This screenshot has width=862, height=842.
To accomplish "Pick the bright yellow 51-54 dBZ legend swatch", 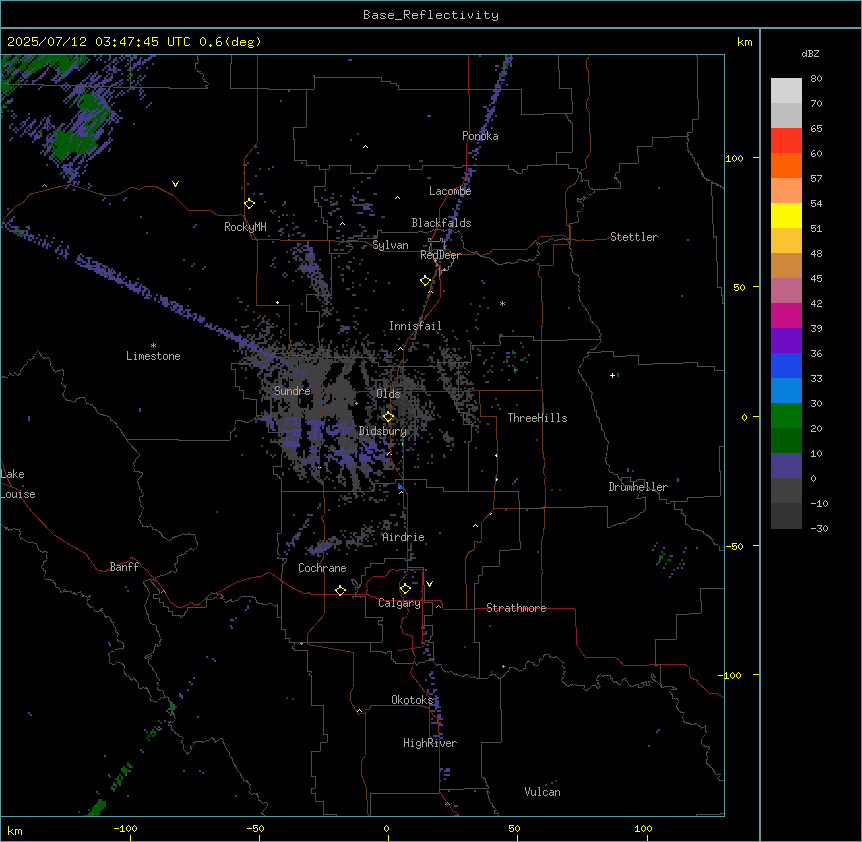I will (x=786, y=215).
